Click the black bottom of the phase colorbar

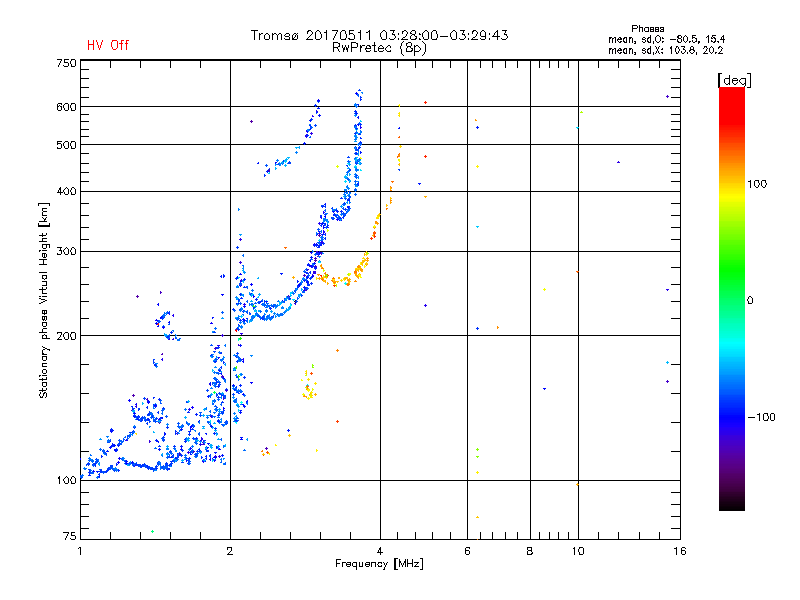pyautogui.click(x=732, y=503)
